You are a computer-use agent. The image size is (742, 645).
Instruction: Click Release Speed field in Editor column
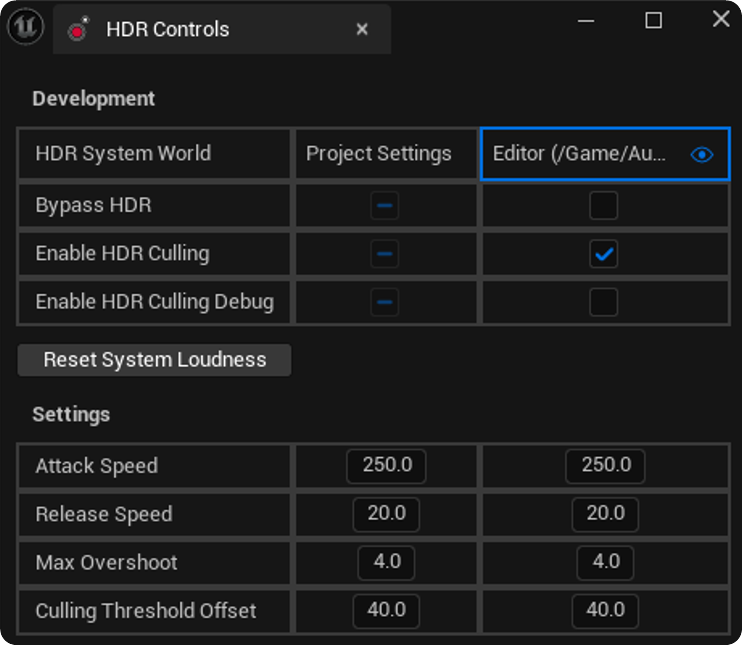click(605, 514)
